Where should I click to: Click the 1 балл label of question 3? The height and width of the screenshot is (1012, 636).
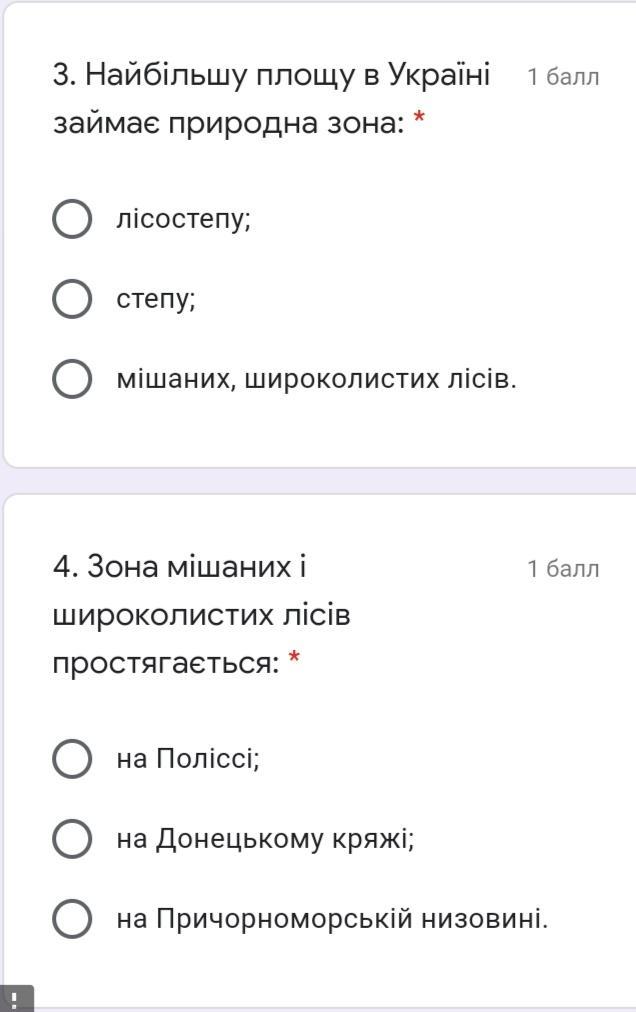pyautogui.click(x=563, y=77)
